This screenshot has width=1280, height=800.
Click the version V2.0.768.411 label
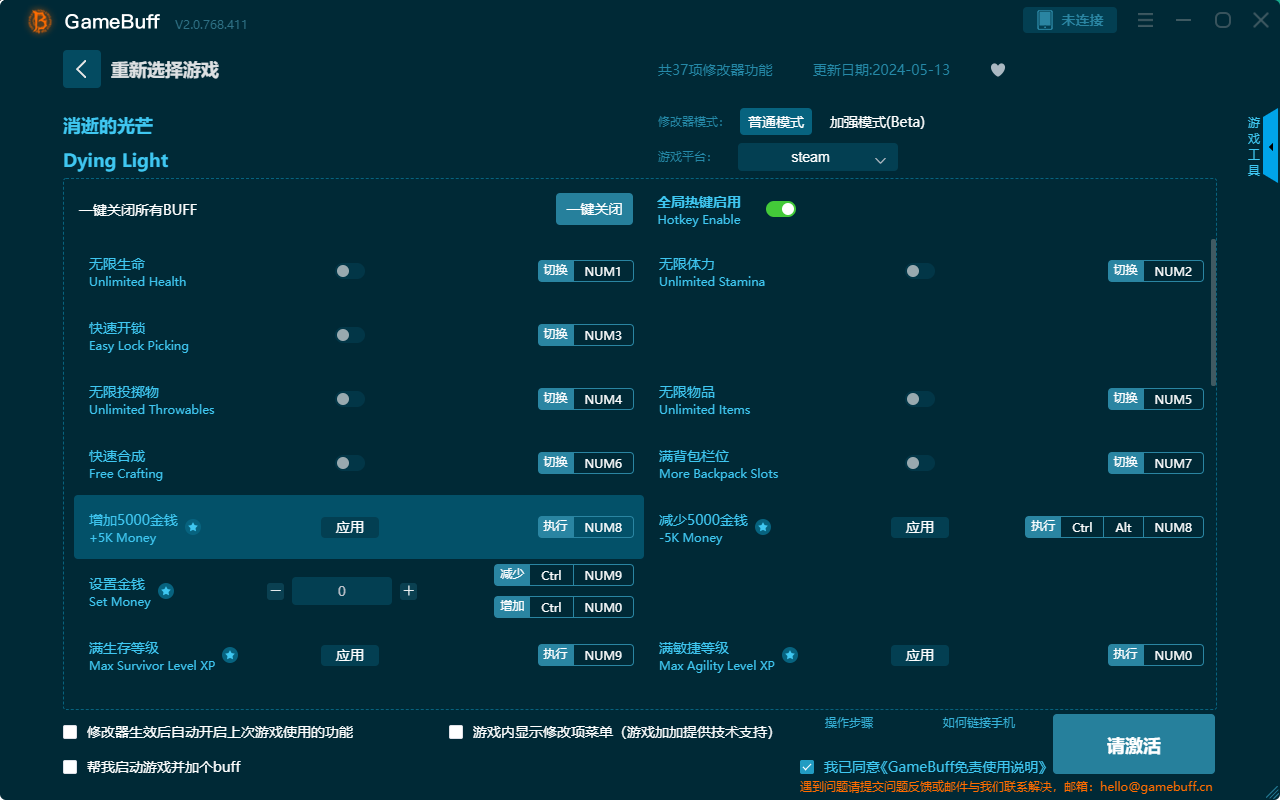211,24
